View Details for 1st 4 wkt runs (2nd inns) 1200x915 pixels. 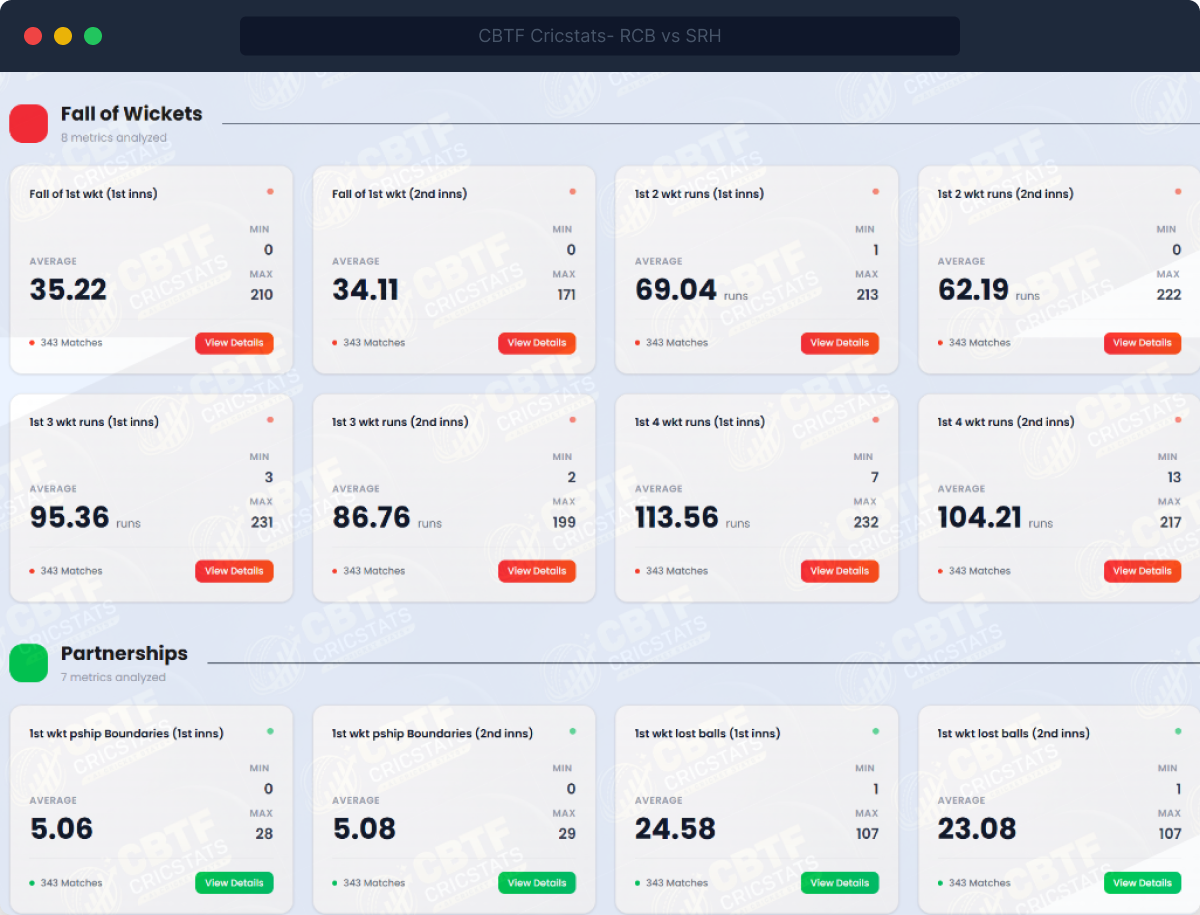pyautogui.click(x=1142, y=571)
